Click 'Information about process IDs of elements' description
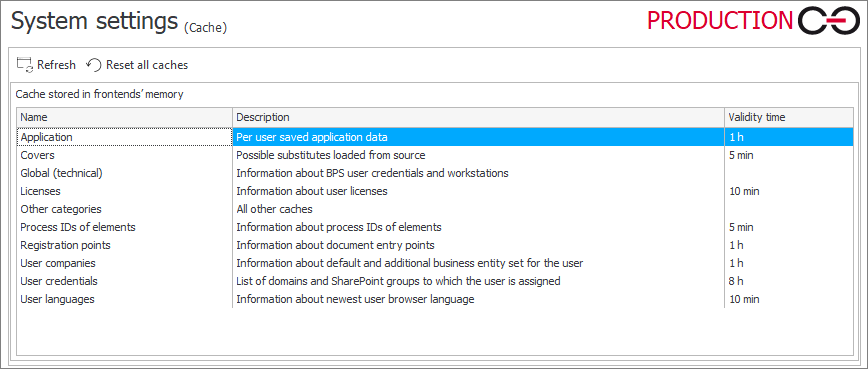 pyautogui.click(x=339, y=227)
